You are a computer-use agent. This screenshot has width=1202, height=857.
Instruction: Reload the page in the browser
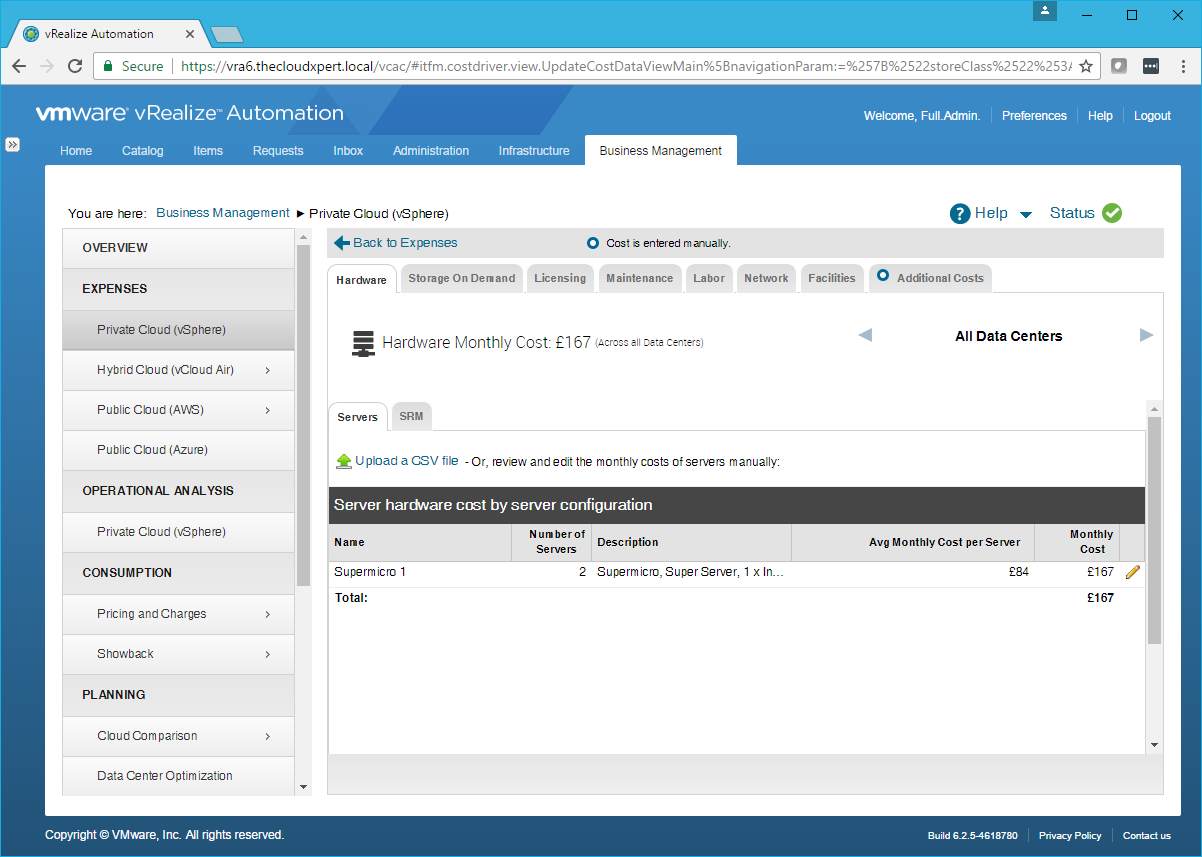coord(75,66)
